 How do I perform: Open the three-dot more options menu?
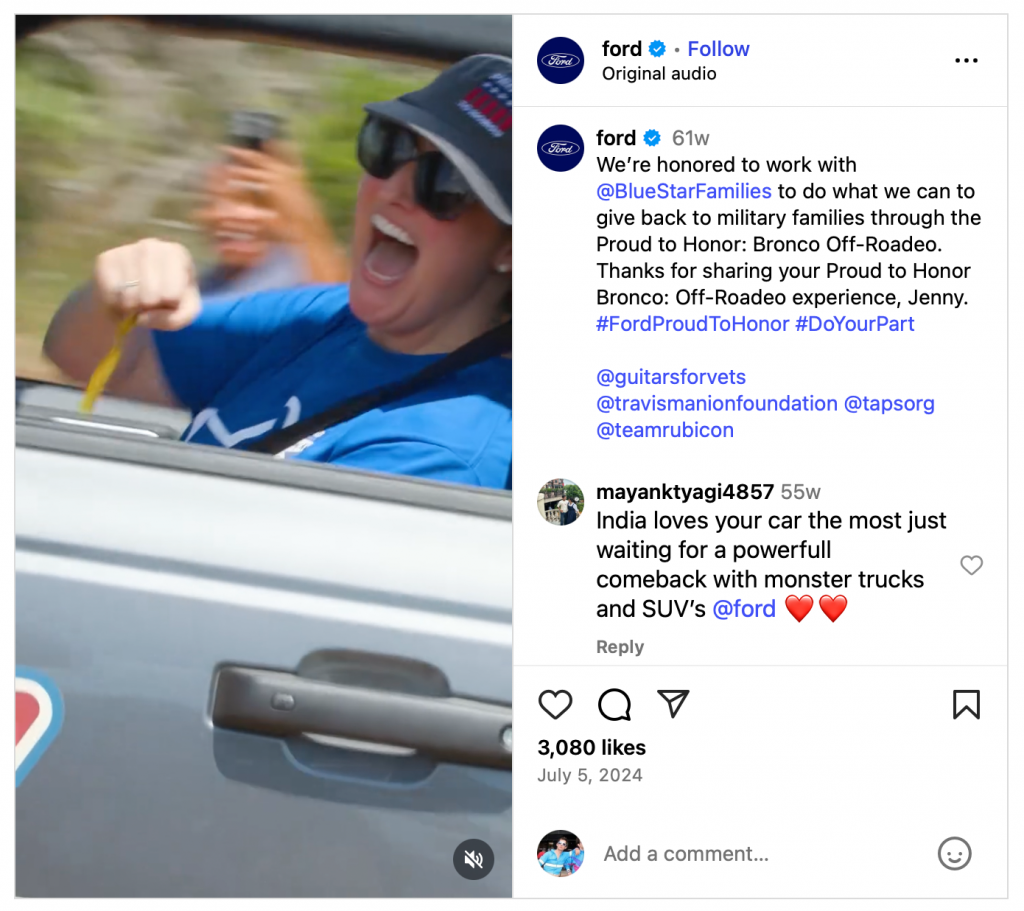[x=966, y=61]
